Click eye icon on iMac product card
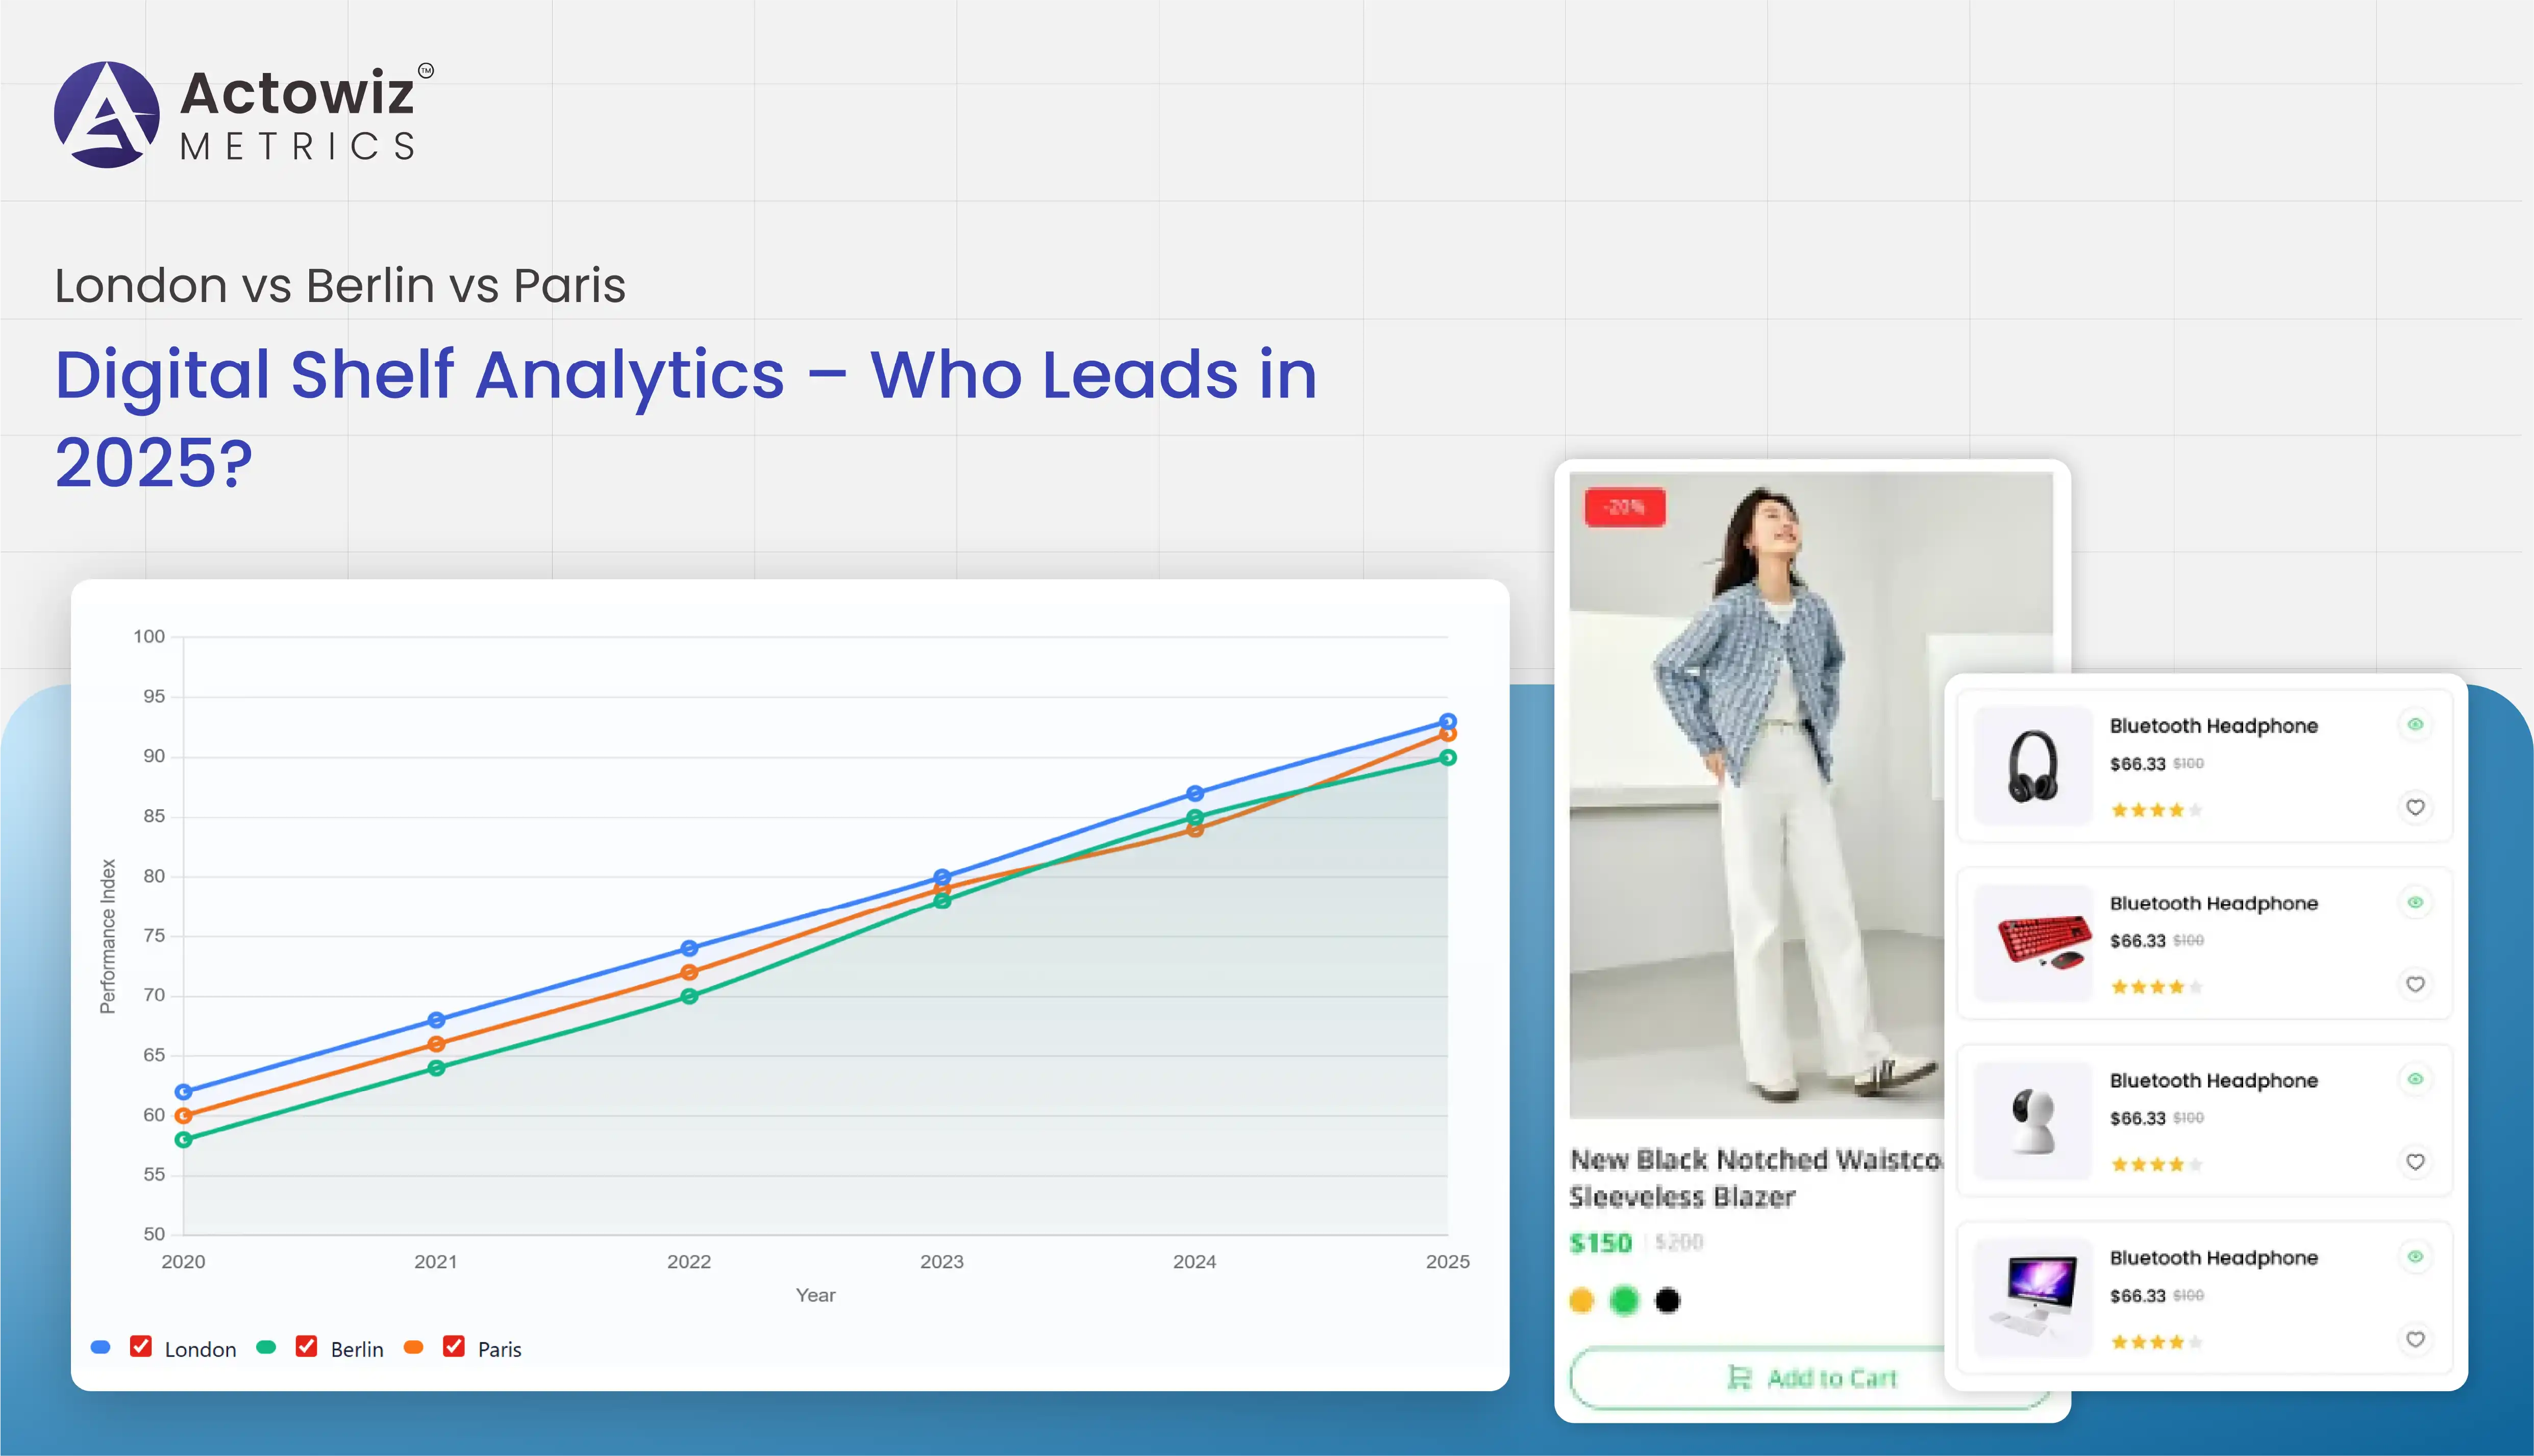2534x1456 pixels. [x=2415, y=1256]
